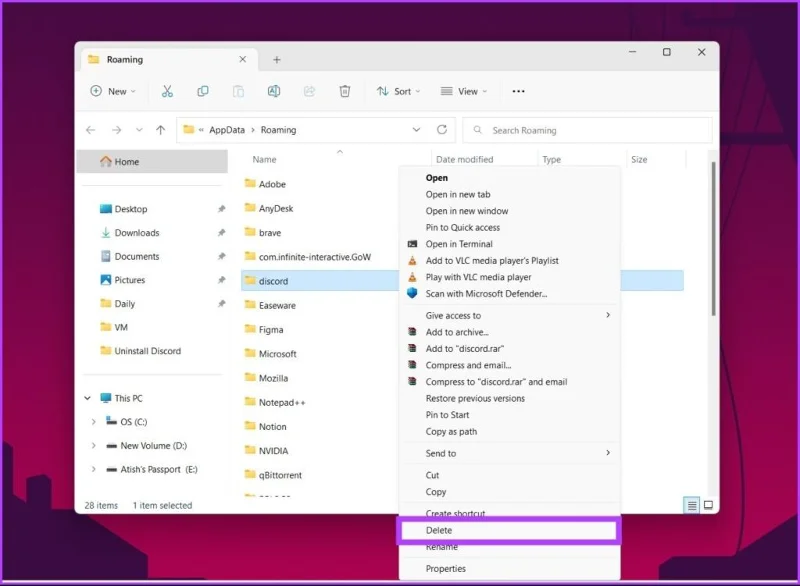The height and width of the screenshot is (586, 800).
Task: Close the Roaming tab
Action: click(243, 59)
